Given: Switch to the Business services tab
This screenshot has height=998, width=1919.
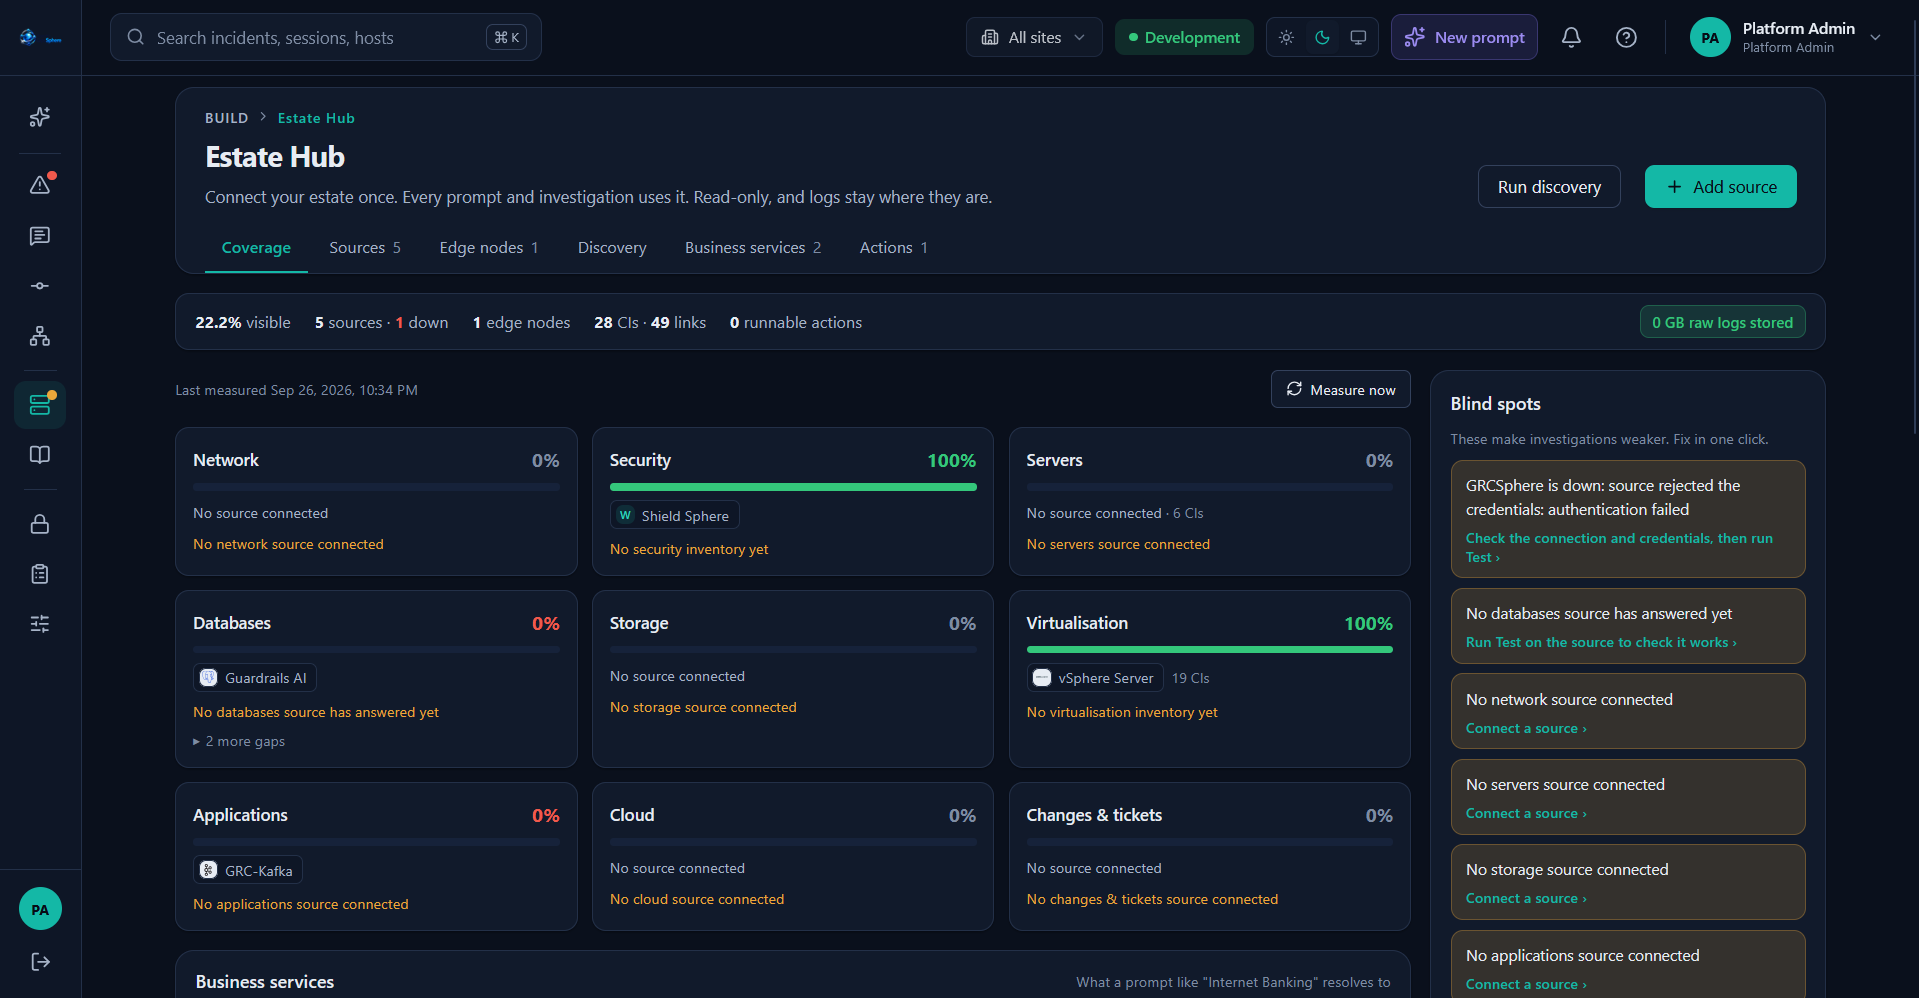Looking at the screenshot, I should (753, 248).
